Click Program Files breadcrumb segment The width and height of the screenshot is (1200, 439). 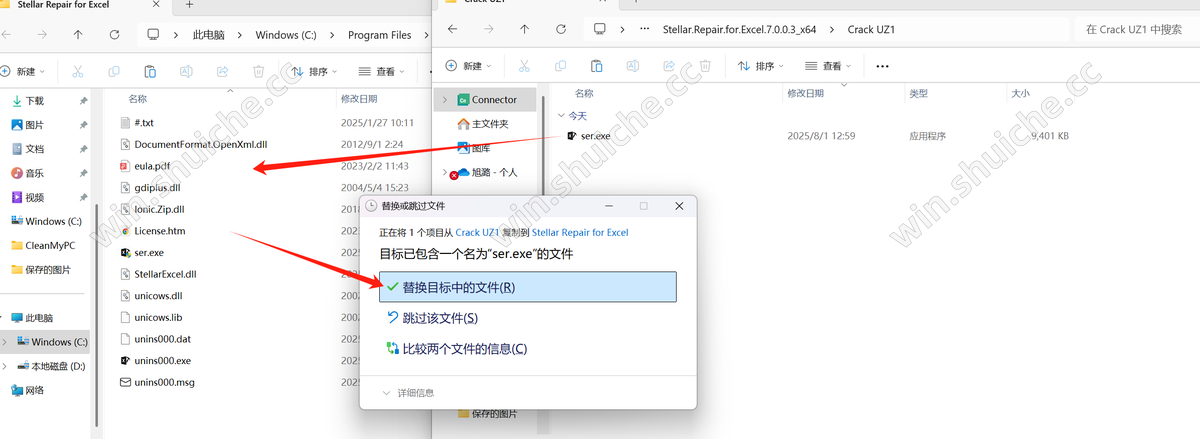point(380,34)
